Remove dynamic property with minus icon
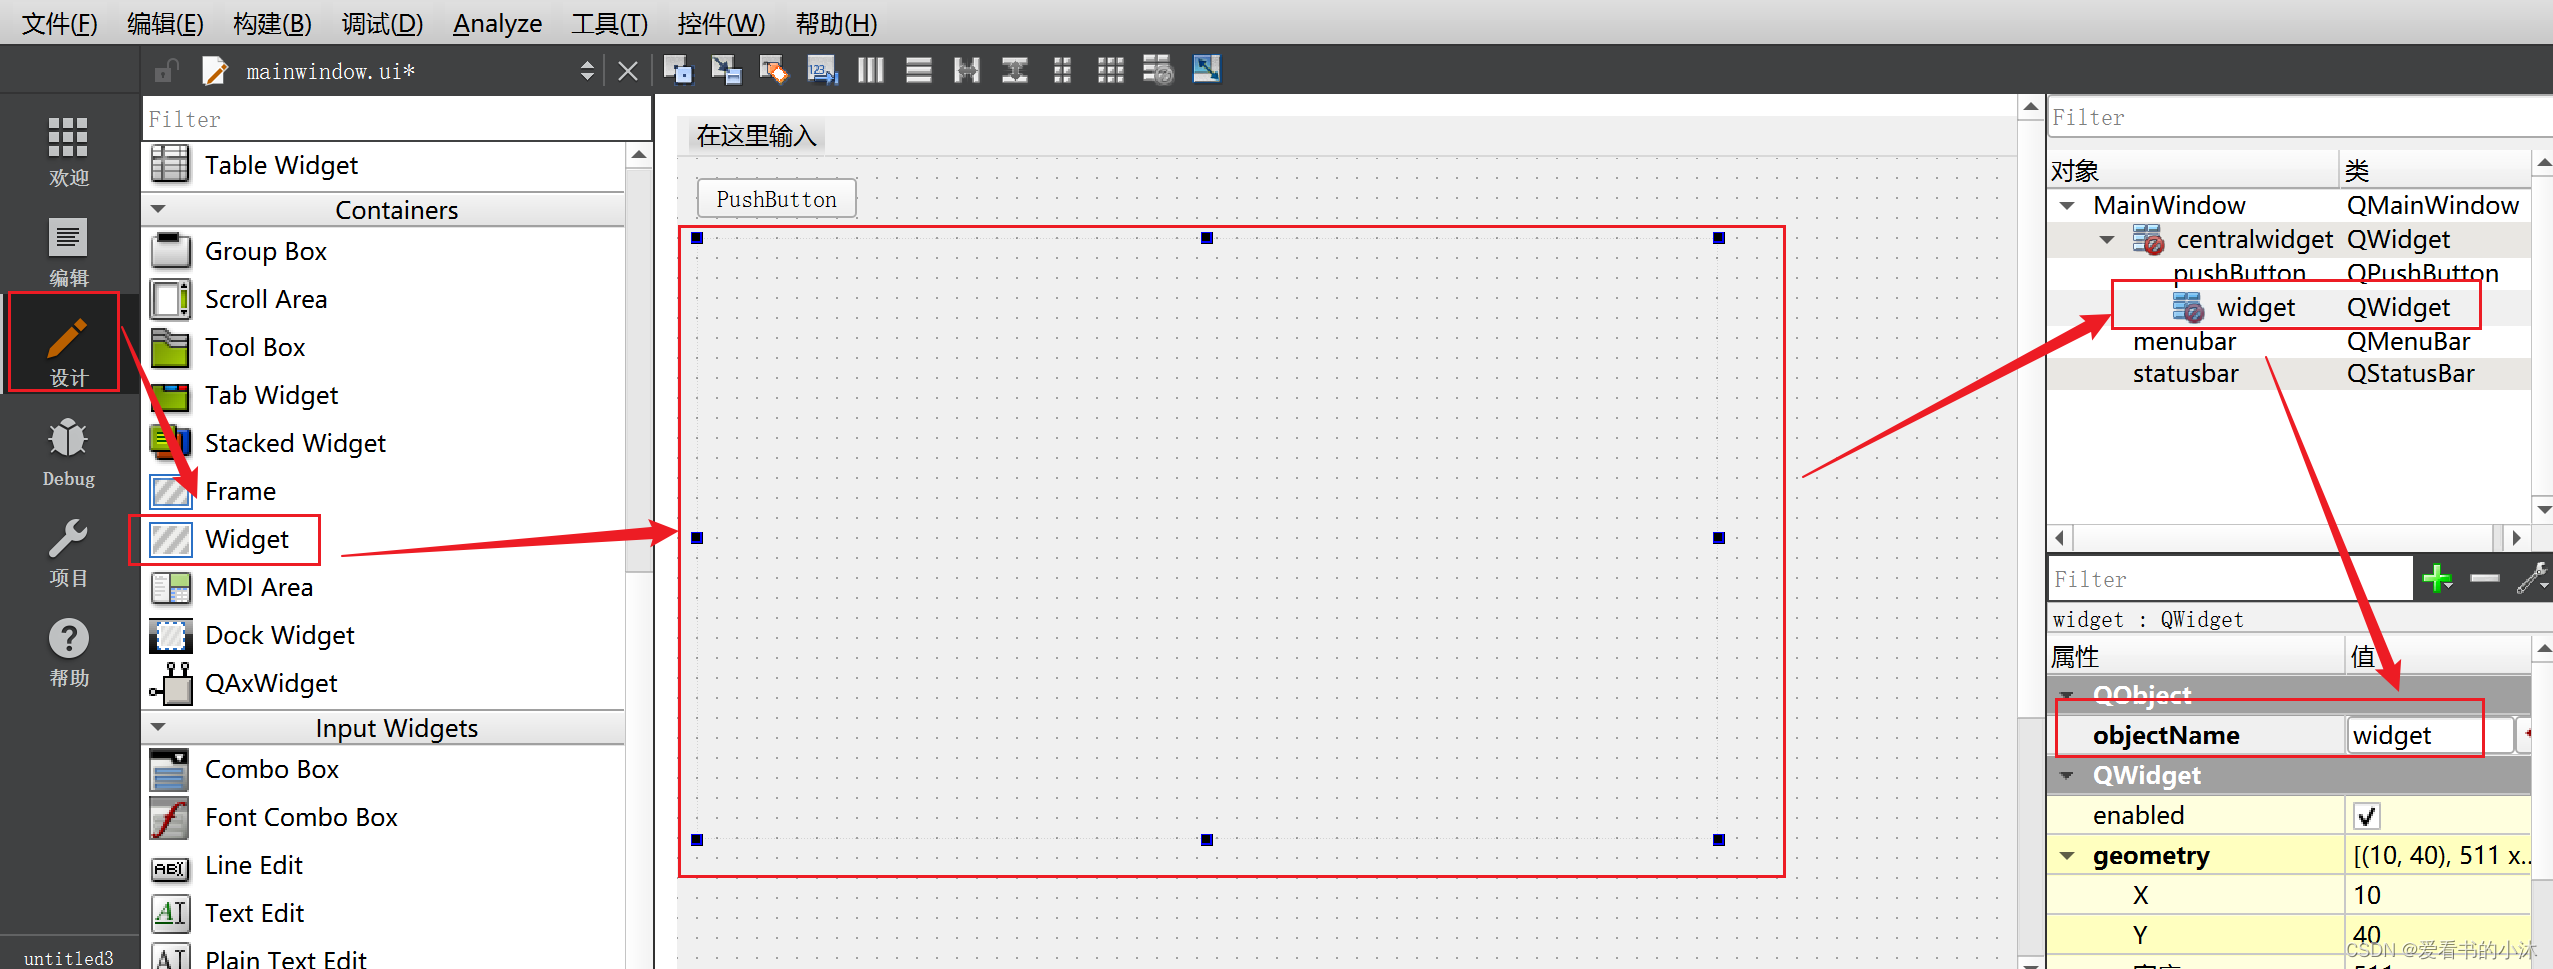This screenshot has height=969, width=2553. point(2485,578)
